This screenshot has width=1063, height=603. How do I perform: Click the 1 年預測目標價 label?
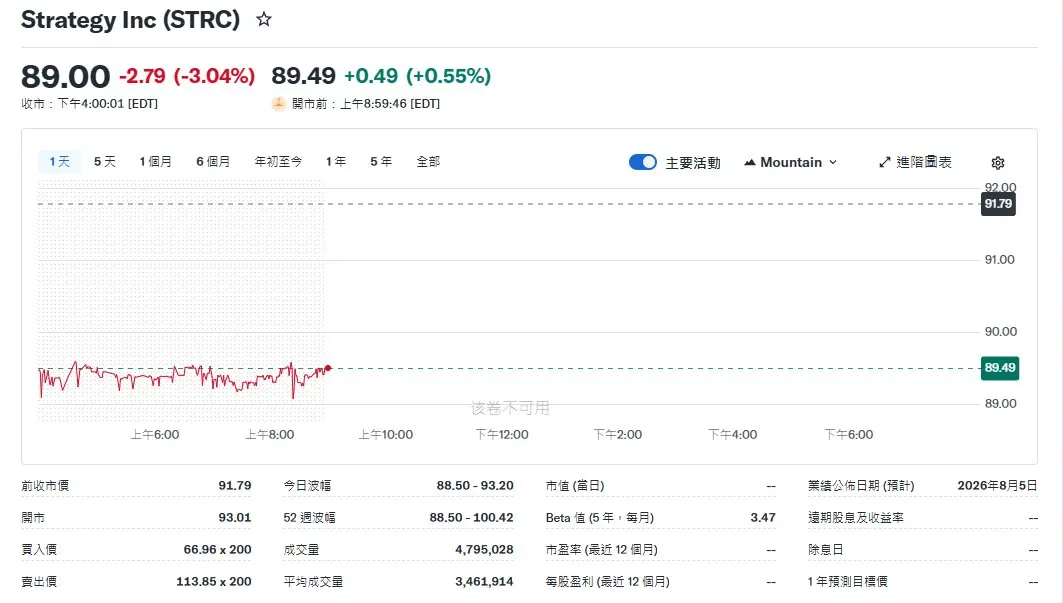[x=847, y=581]
